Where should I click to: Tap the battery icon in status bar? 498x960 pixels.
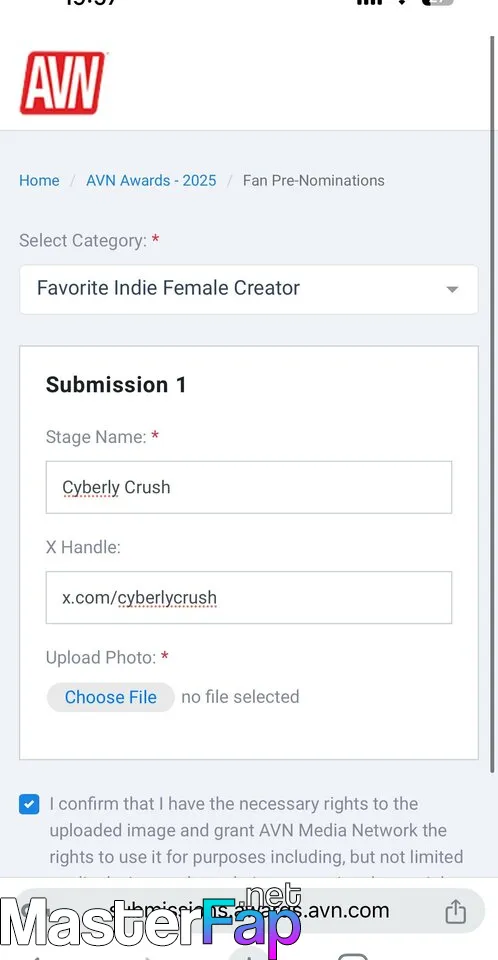tap(438, 2)
